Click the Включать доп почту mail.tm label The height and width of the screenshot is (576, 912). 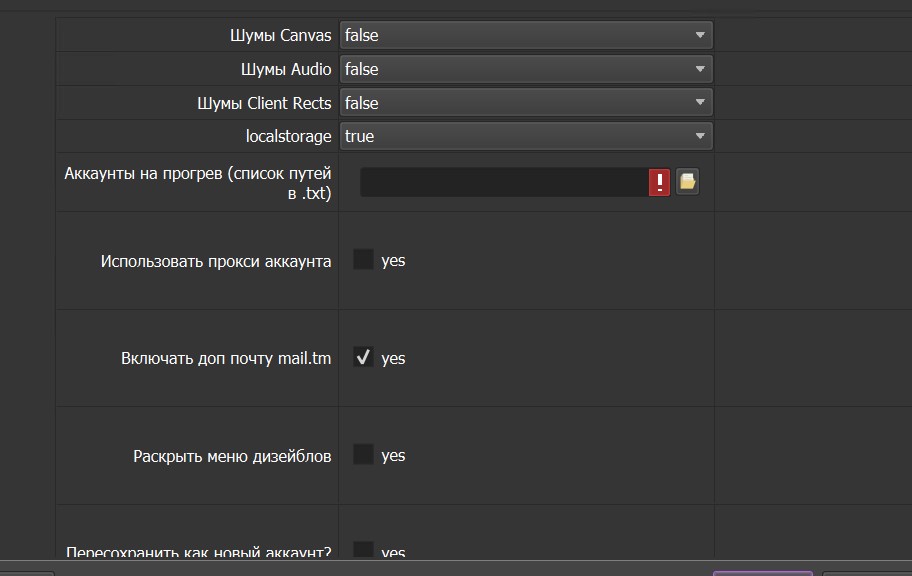(226, 358)
